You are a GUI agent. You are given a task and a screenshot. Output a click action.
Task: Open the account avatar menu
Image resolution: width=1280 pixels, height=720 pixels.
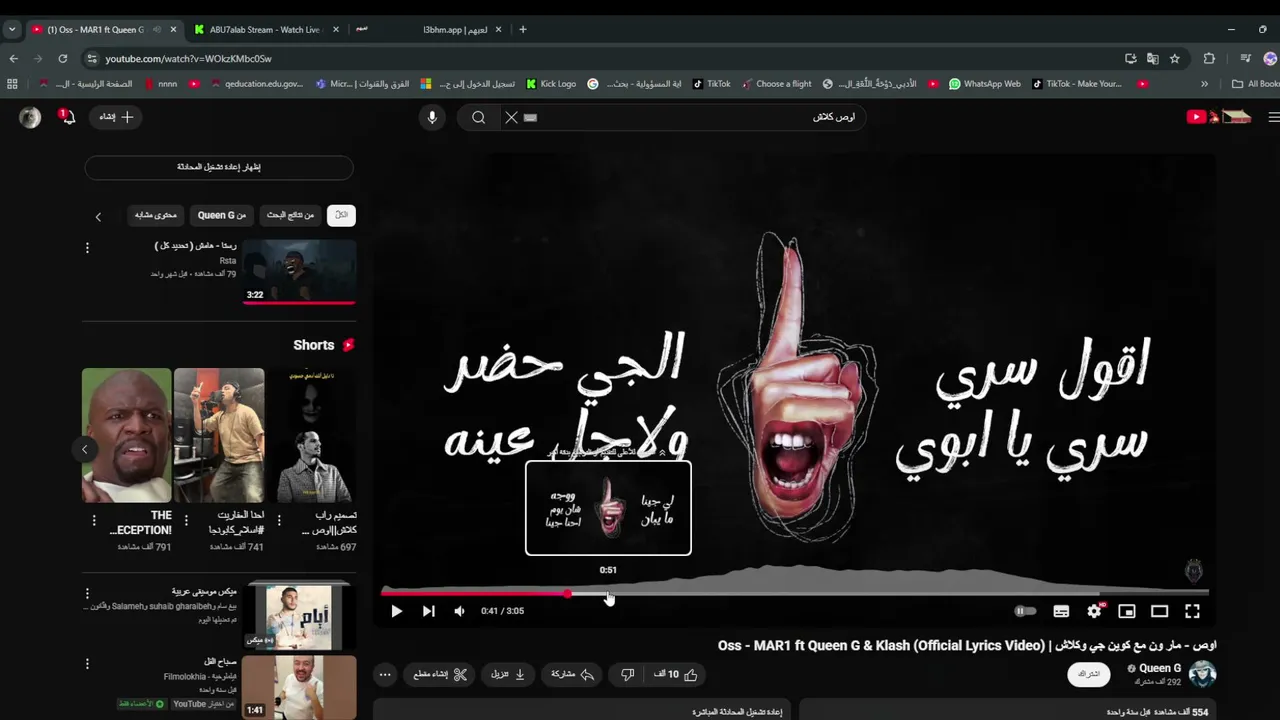(30, 117)
